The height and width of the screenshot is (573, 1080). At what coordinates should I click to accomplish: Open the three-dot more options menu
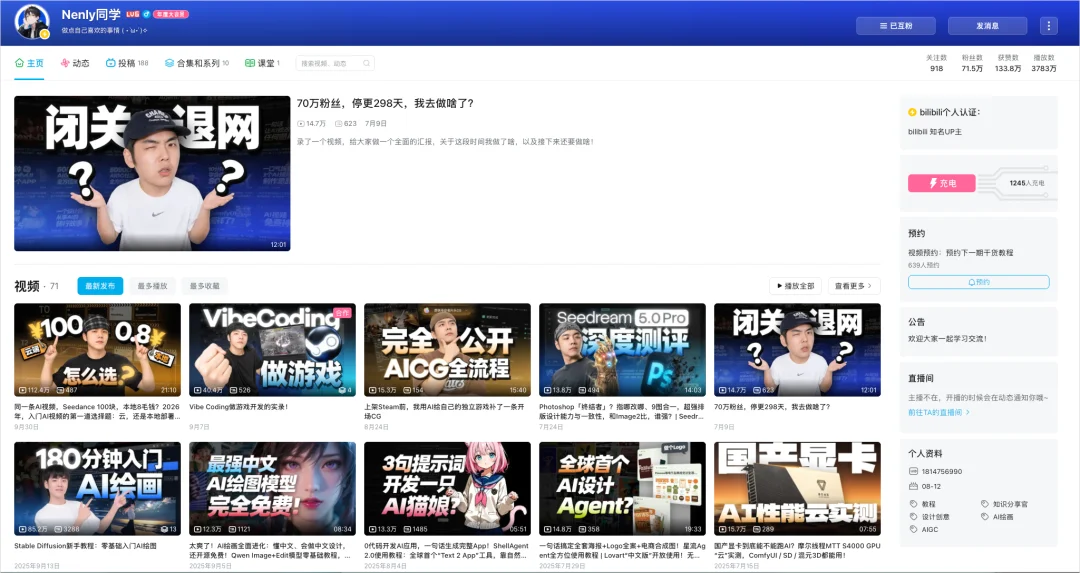[x=1048, y=26]
